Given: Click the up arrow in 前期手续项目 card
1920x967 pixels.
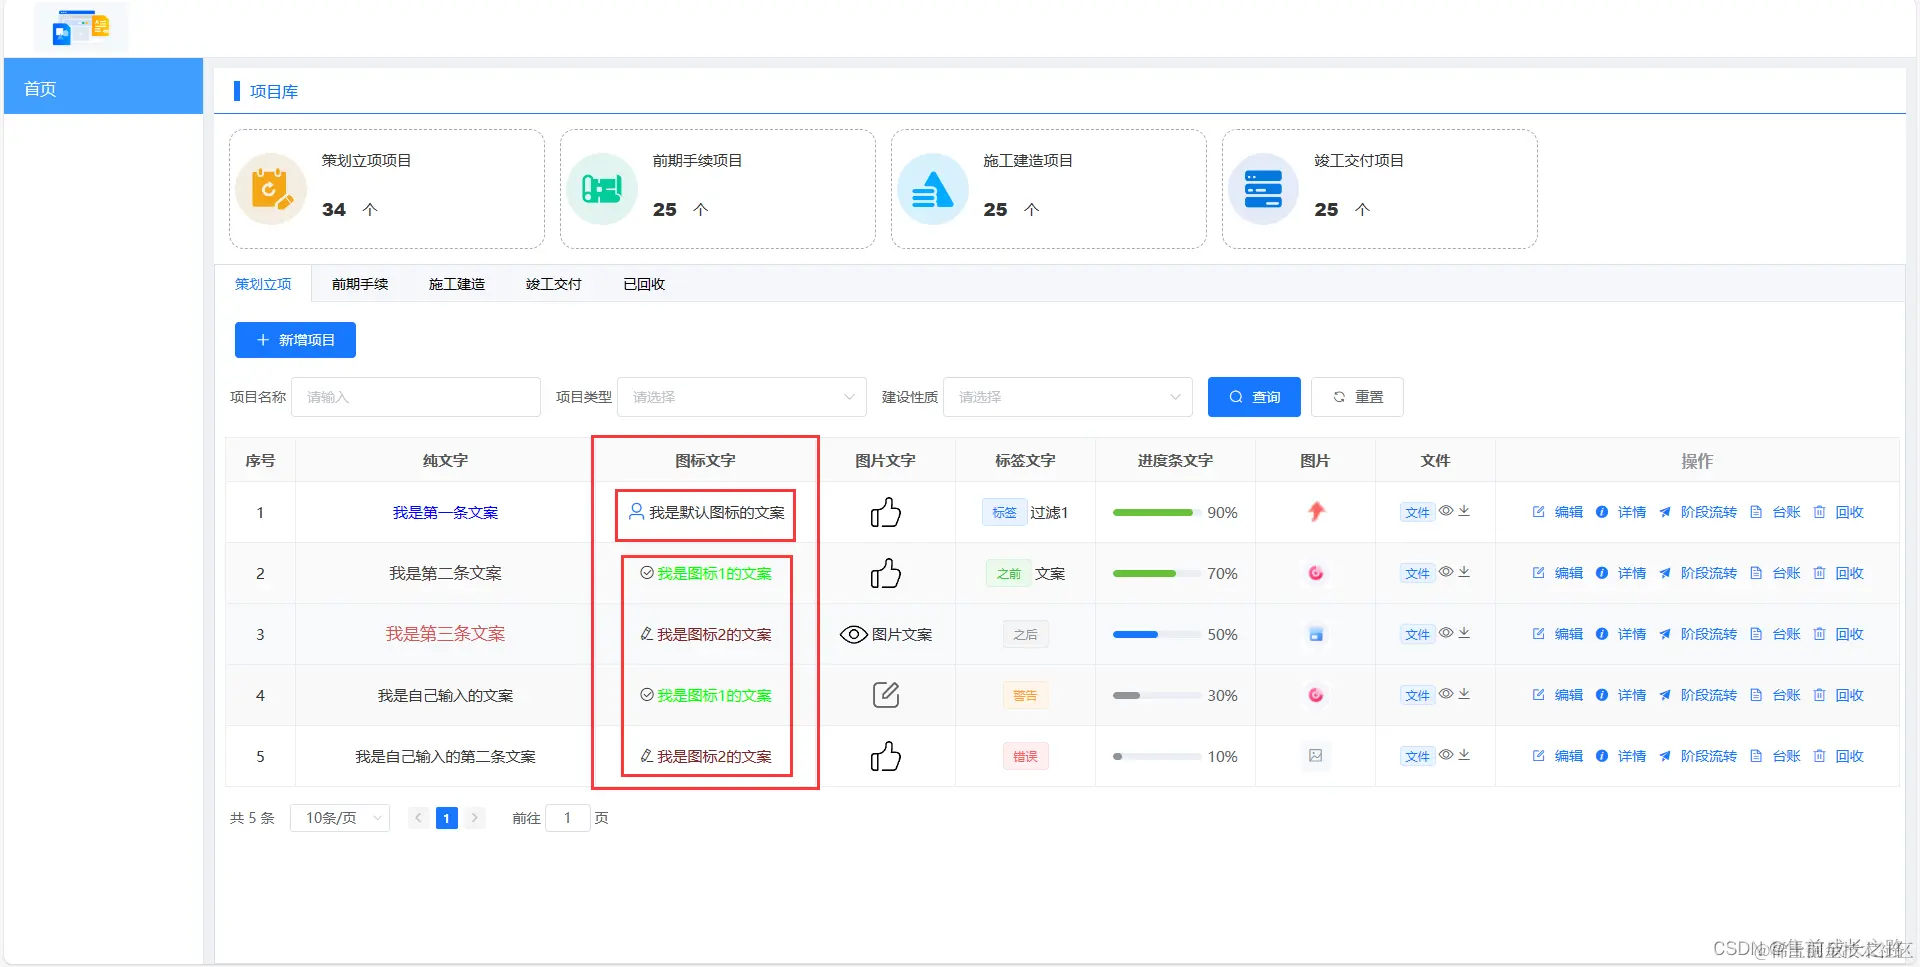Looking at the screenshot, I should pos(701,209).
